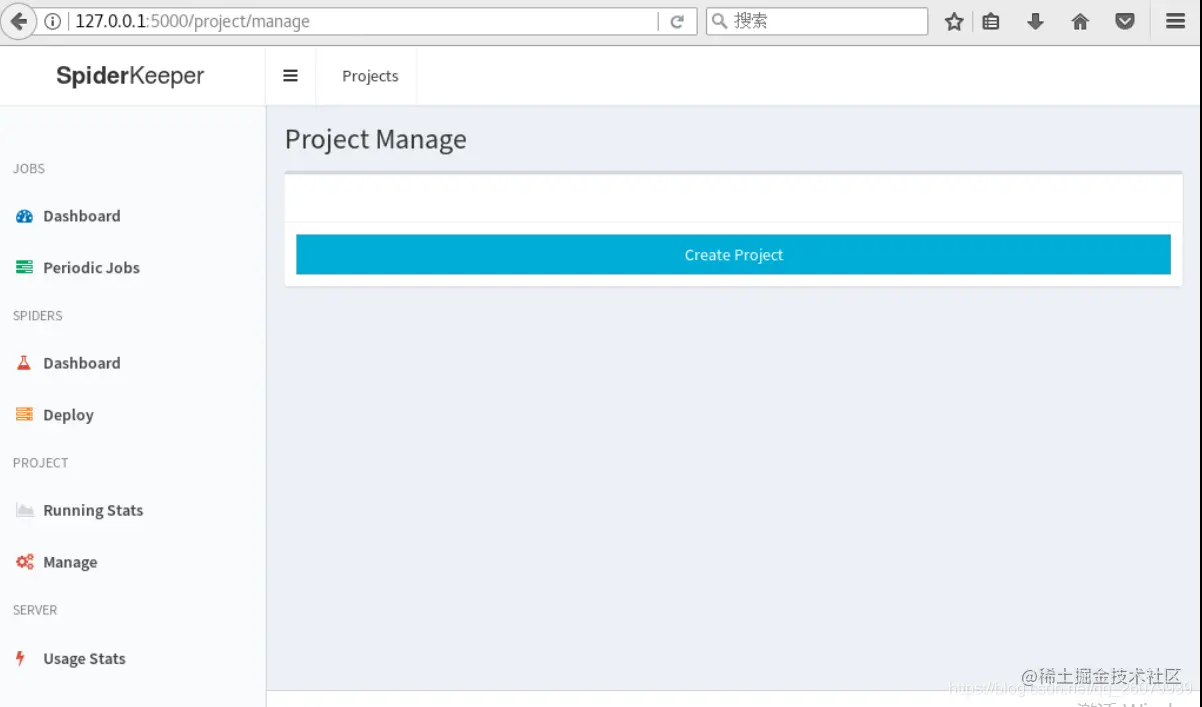Toggle sidebar with the hamburger icon
1202x707 pixels.
290,76
